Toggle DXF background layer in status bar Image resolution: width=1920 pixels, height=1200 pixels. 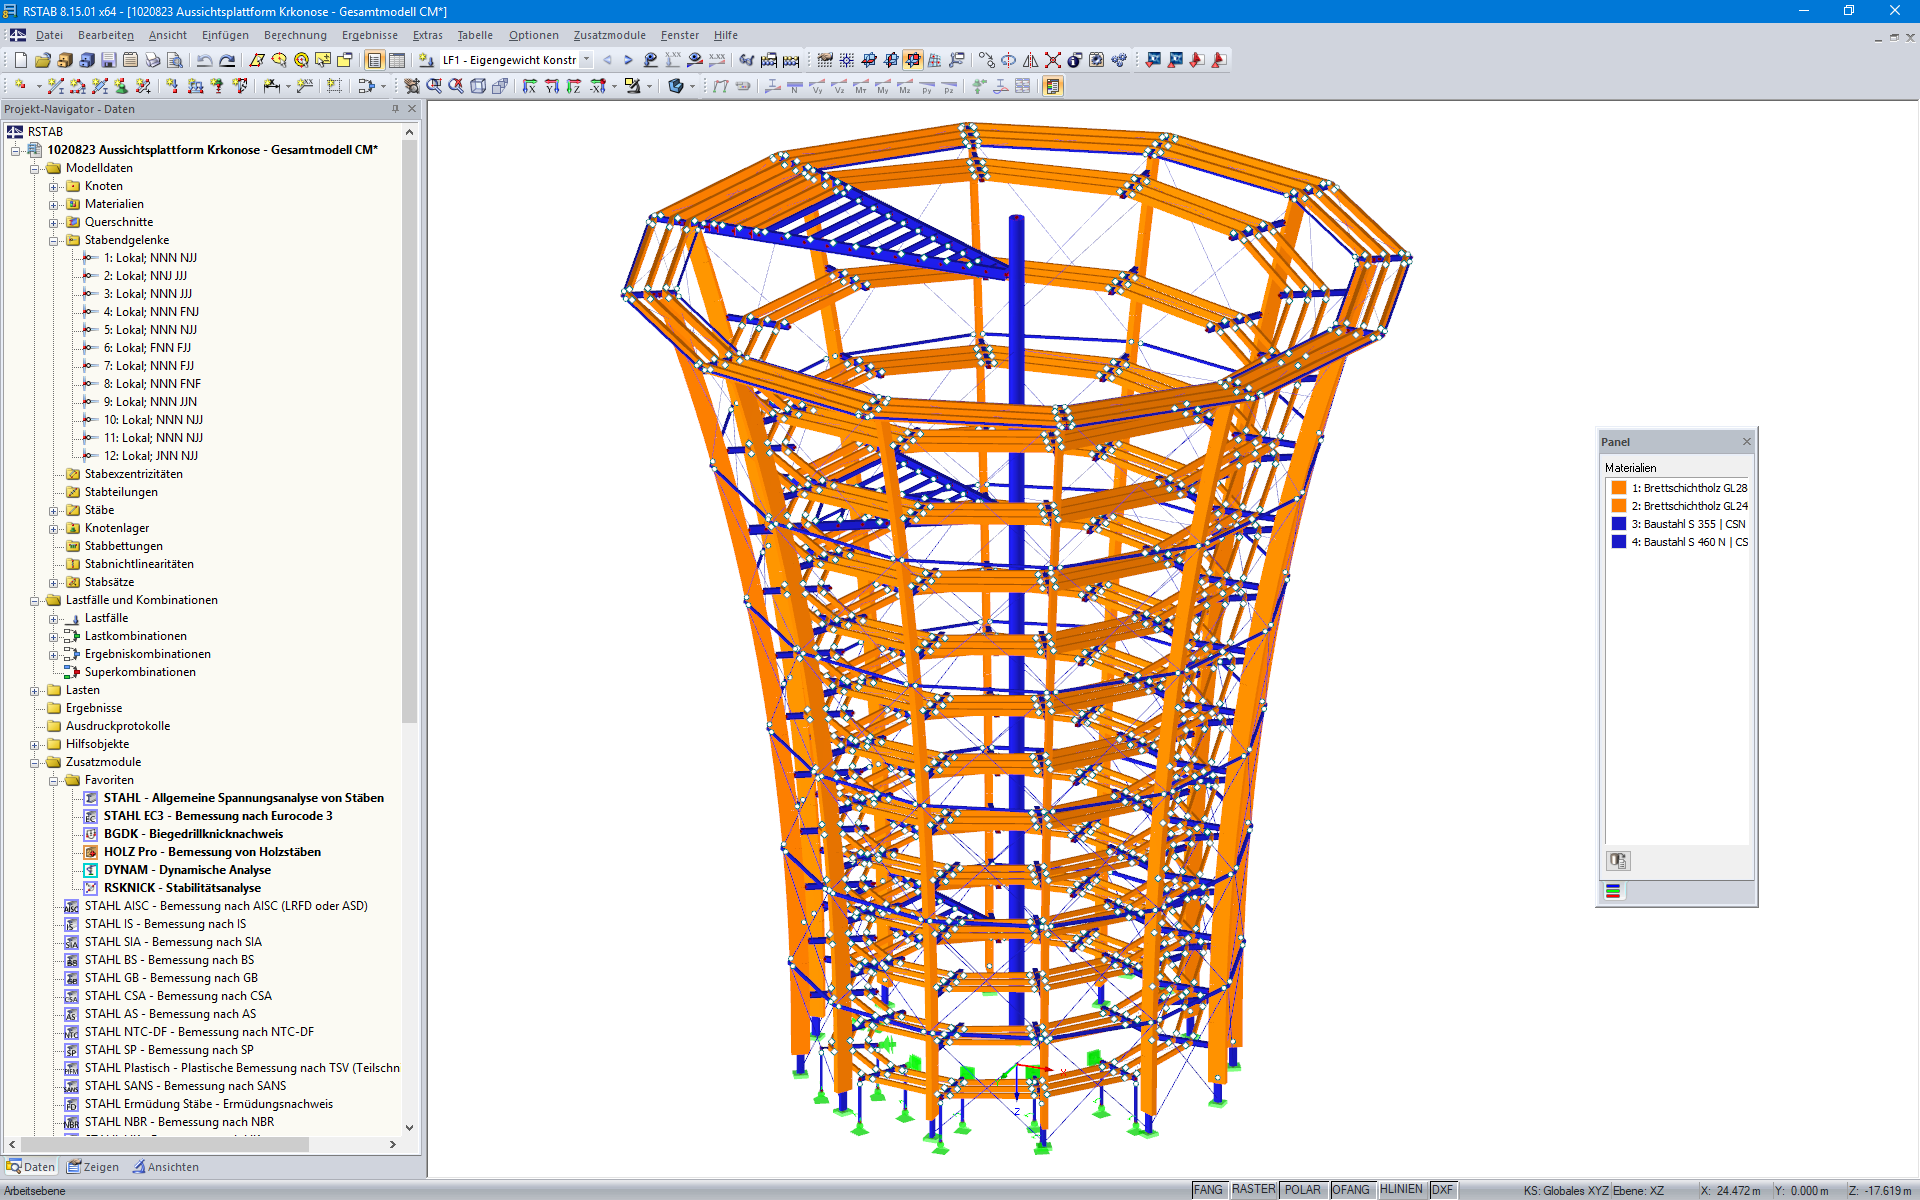tap(1442, 1190)
